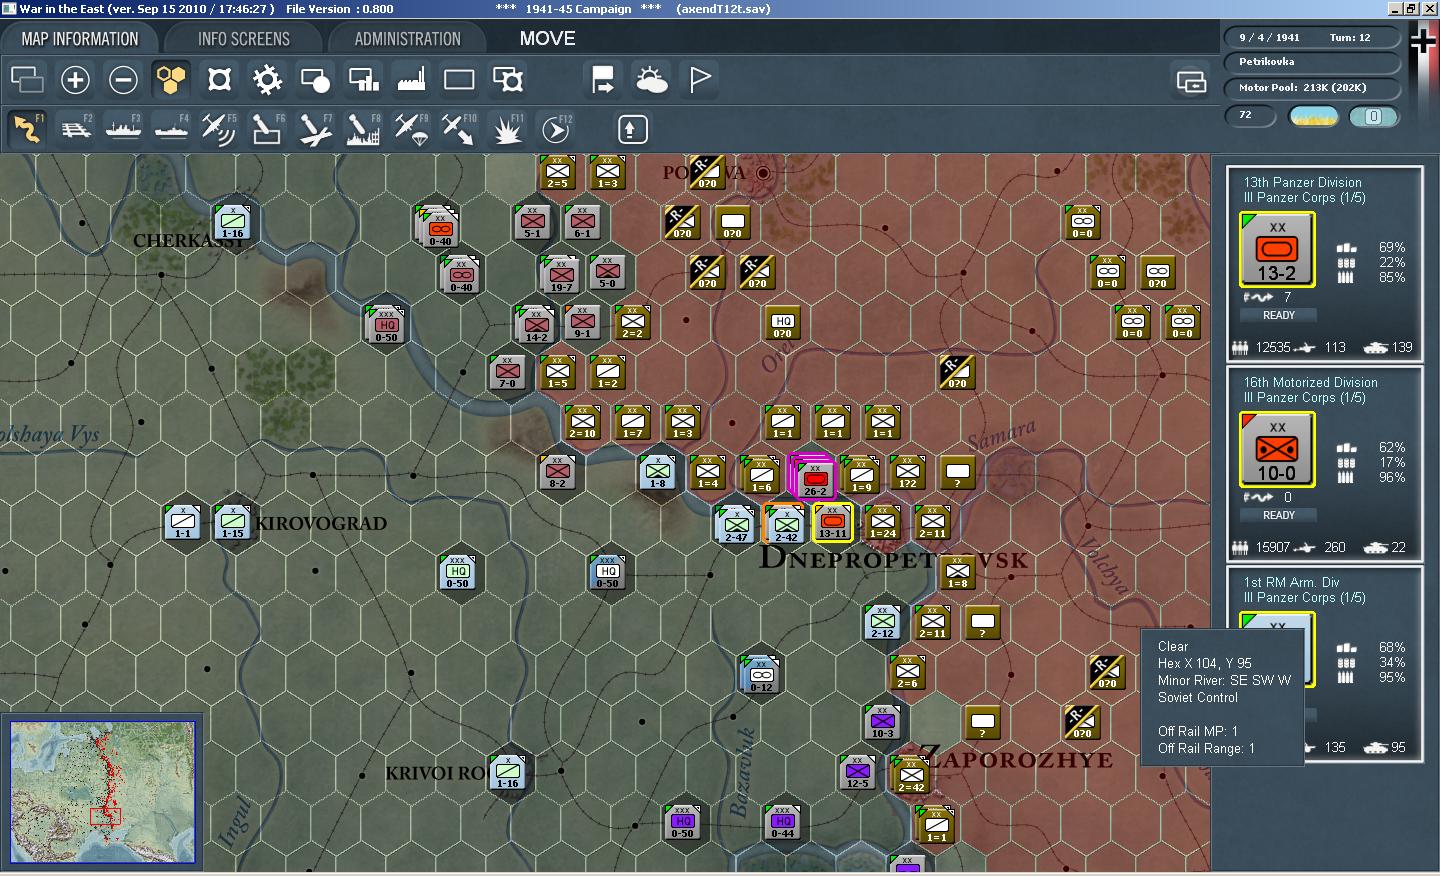Click the pennant flag icon
Viewport: 1440px width, 876px height.
(700, 79)
